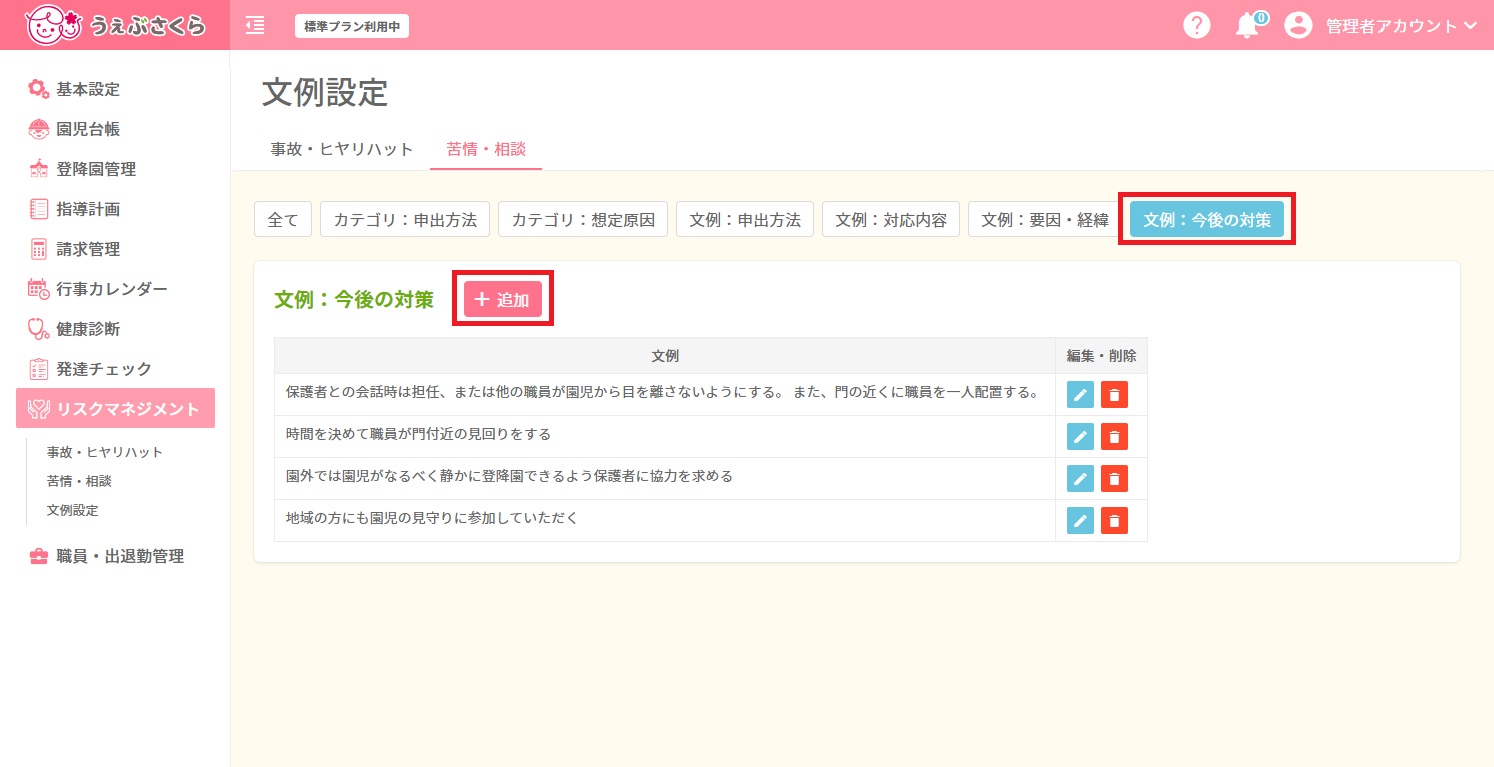The width and height of the screenshot is (1494, 767).
Task: Click the 基本設定 gear icon
Action: [39, 89]
